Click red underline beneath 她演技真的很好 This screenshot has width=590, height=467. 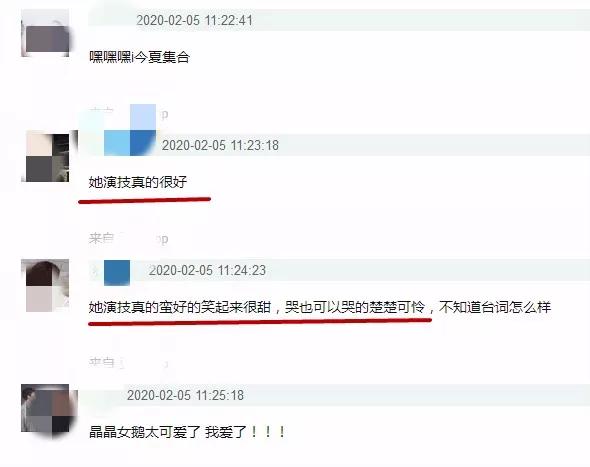click(x=144, y=200)
